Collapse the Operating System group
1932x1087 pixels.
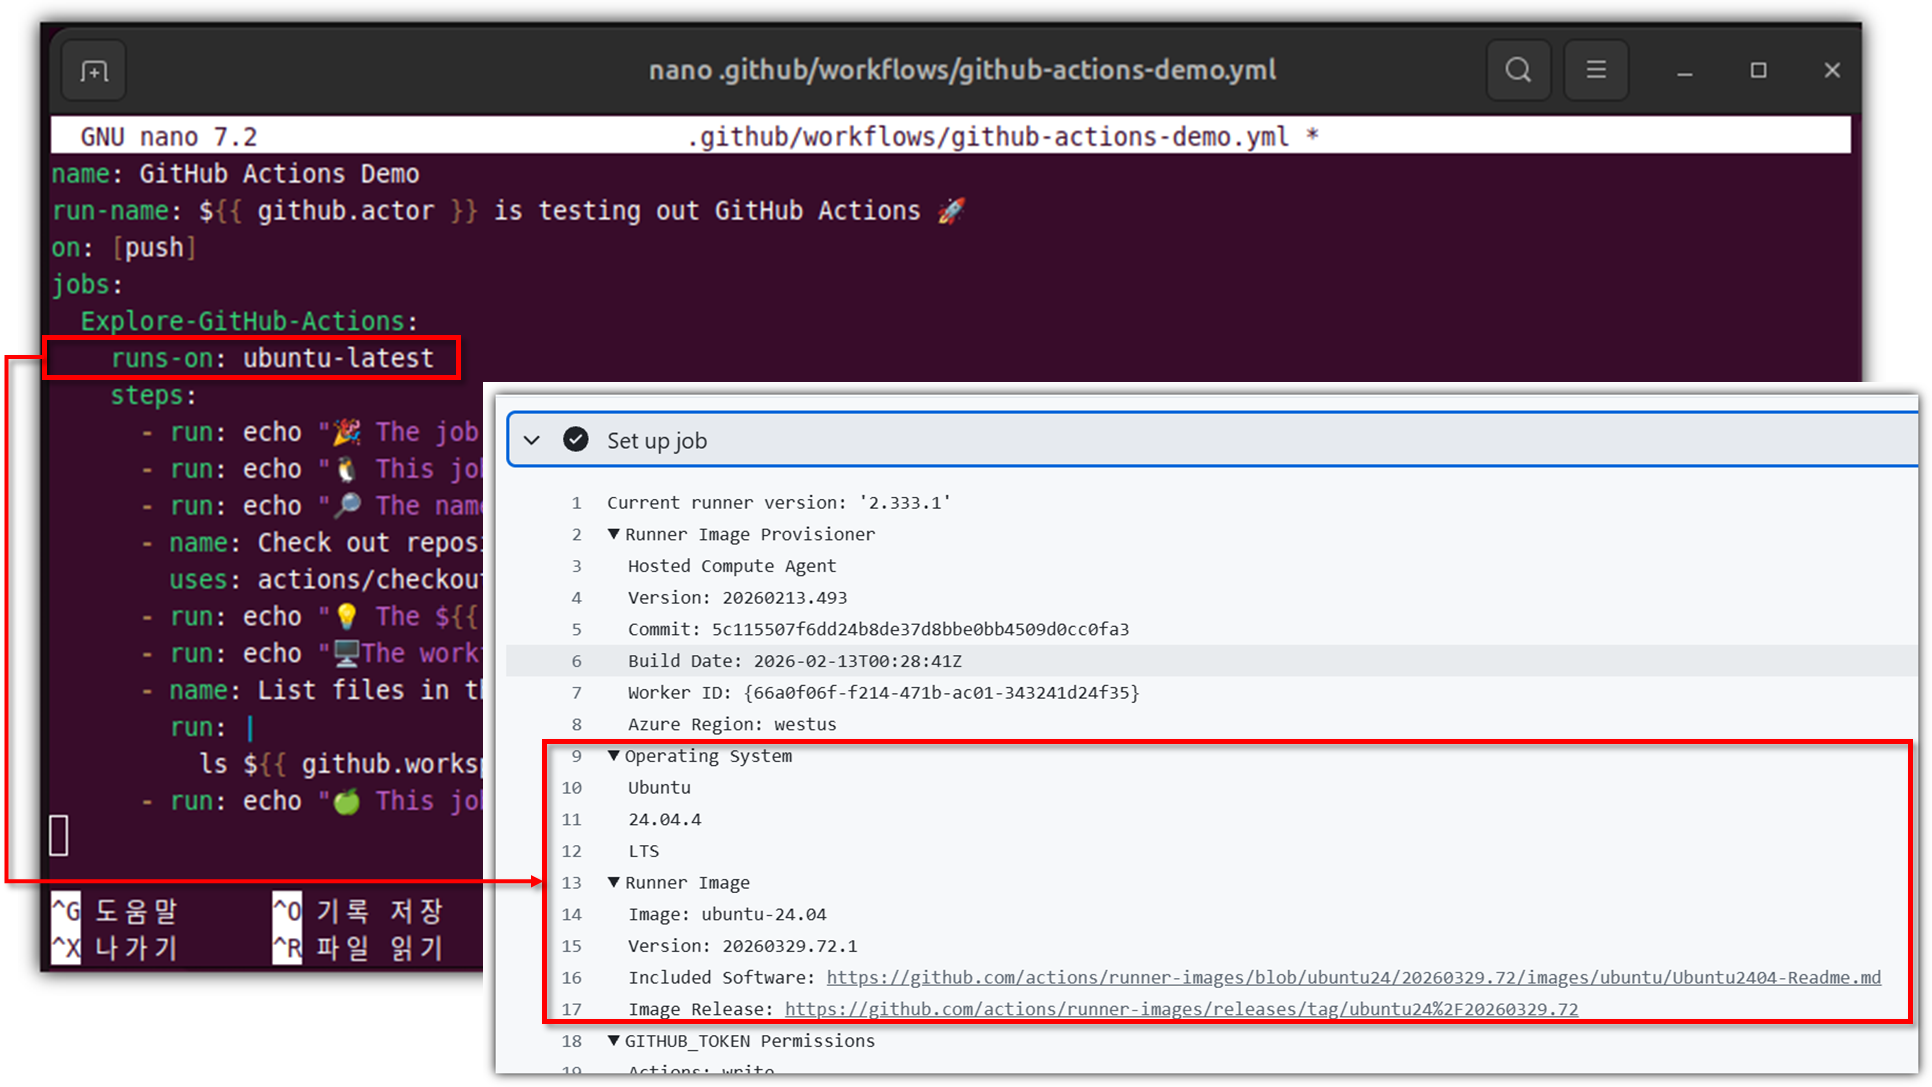pos(614,756)
